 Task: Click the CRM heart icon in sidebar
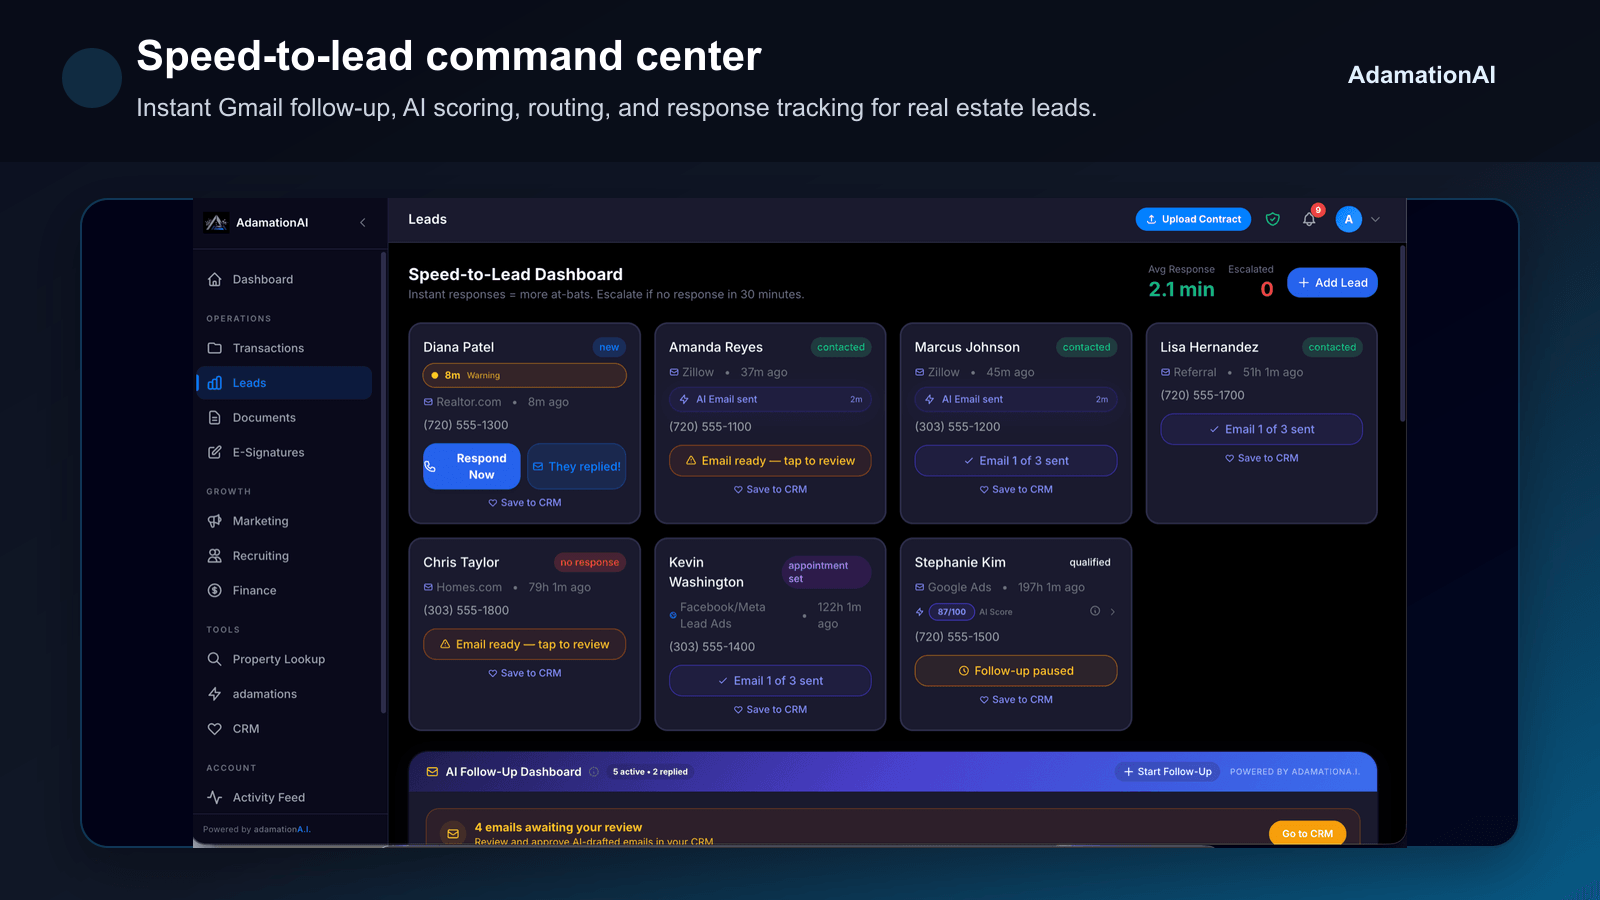point(214,729)
